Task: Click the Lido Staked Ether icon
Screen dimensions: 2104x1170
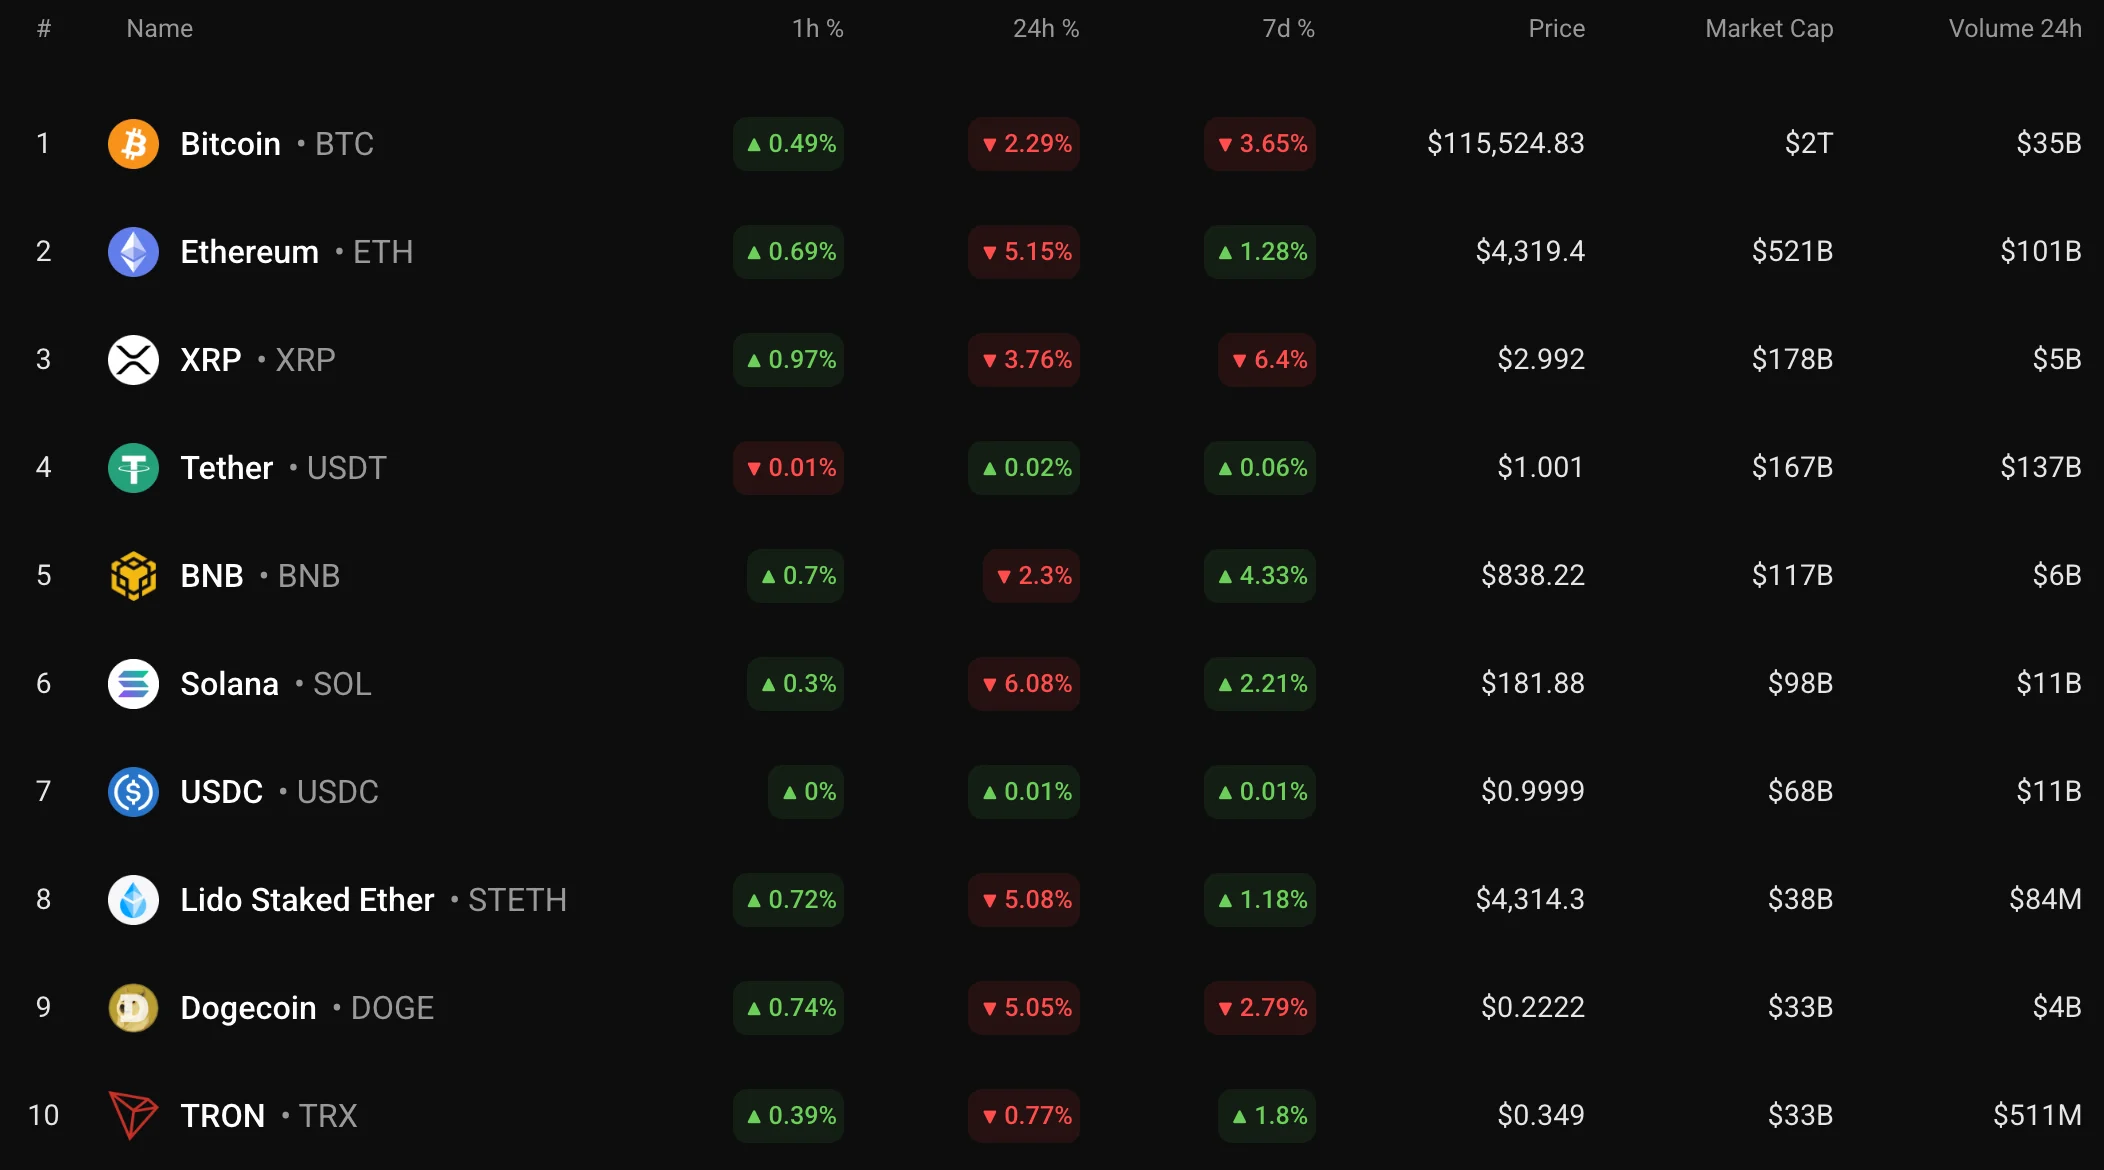Action: click(x=133, y=900)
